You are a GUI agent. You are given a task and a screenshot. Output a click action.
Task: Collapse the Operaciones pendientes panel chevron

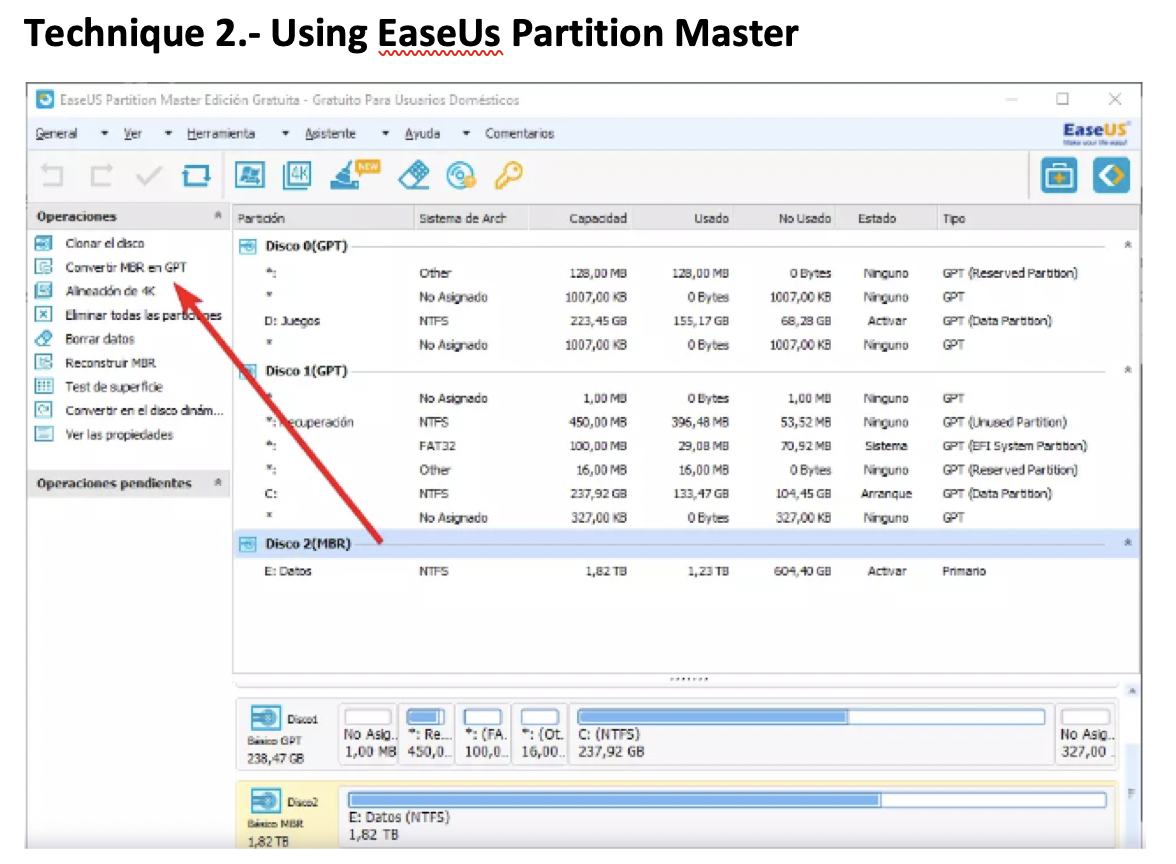point(218,482)
